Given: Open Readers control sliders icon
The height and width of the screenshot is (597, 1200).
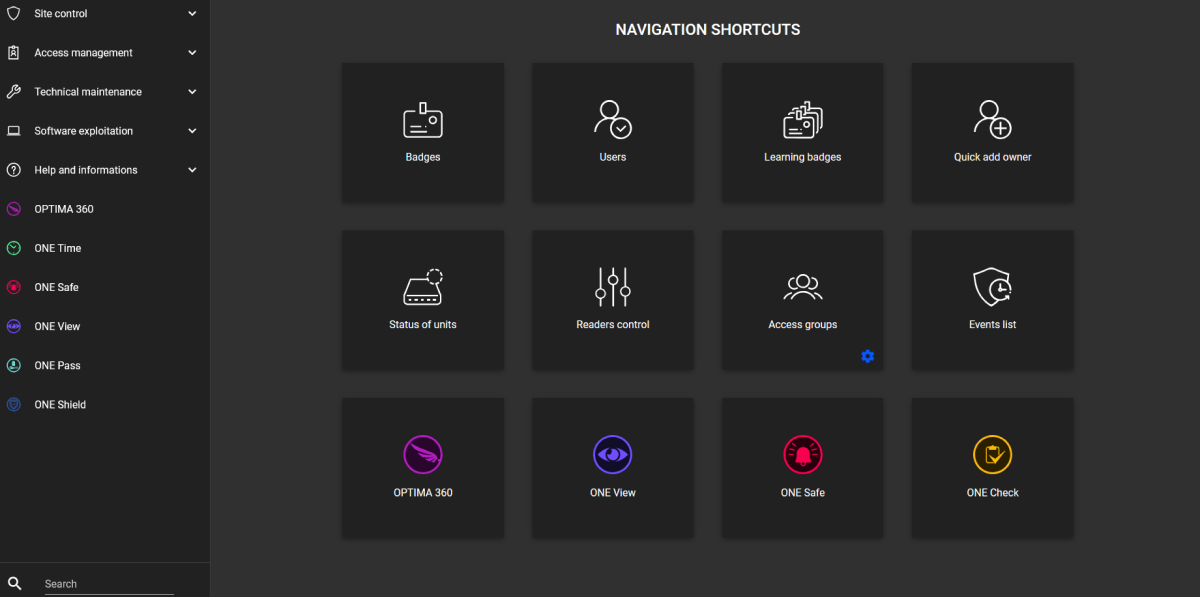Looking at the screenshot, I should (612, 287).
